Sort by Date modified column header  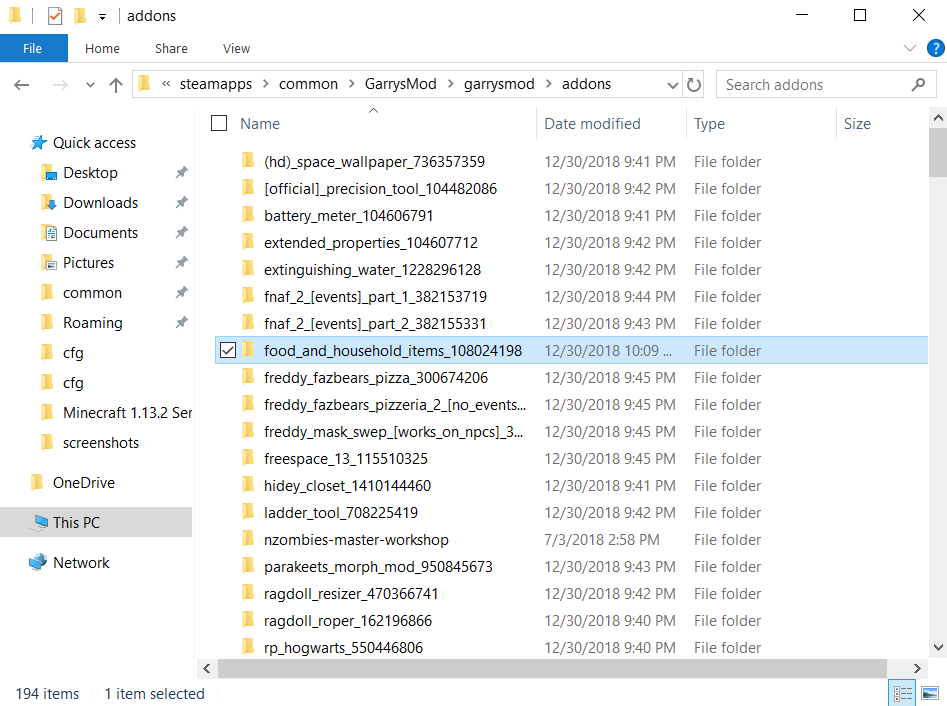[x=592, y=124]
